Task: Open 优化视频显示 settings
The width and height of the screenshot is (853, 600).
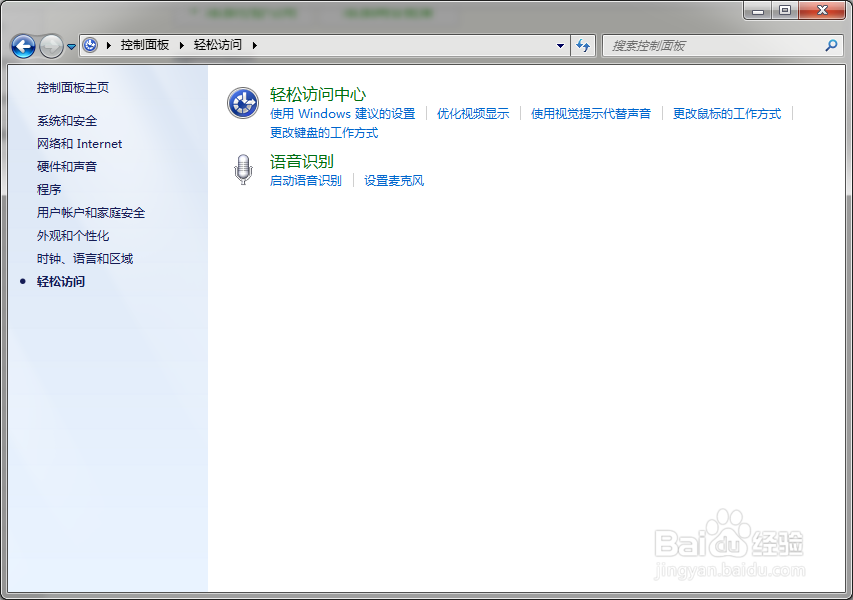Action: point(476,113)
